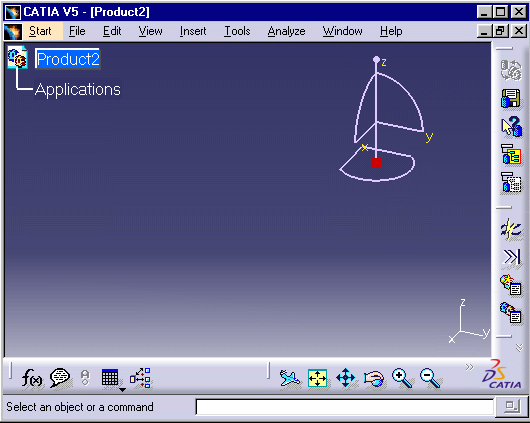Click the relations tree diagram icon
This screenshot has width=530, height=423.
click(x=140, y=378)
